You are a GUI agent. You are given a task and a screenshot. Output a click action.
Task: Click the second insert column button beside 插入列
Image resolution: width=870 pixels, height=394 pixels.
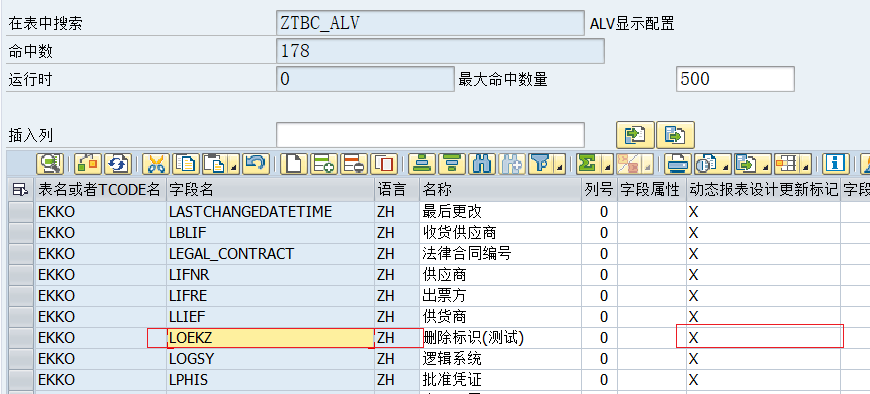pos(676,135)
